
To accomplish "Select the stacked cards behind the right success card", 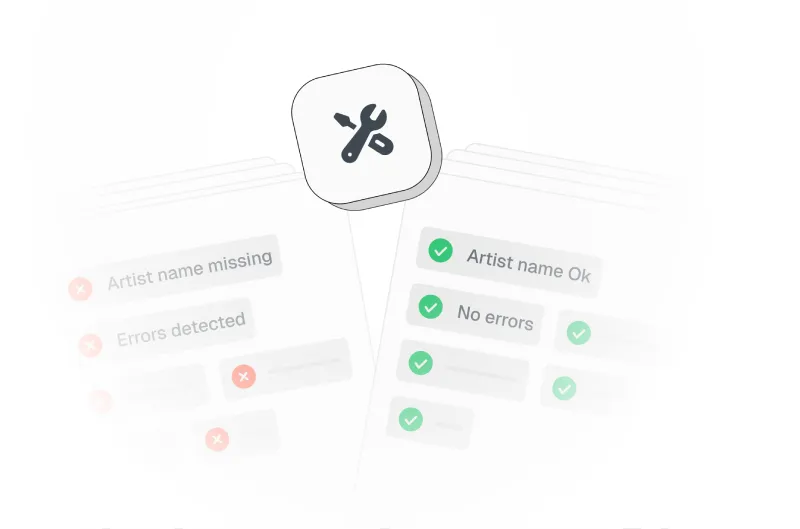I will point(554,171).
